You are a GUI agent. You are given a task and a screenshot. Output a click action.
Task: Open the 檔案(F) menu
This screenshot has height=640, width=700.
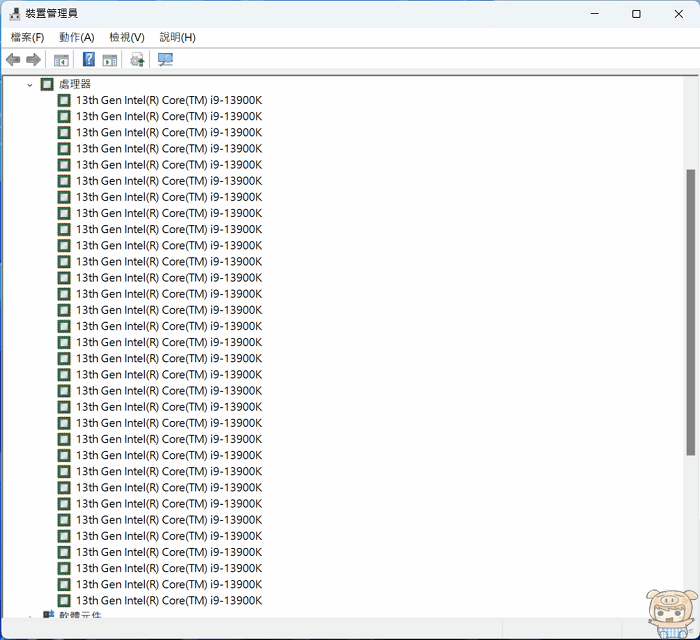tap(28, 37)
